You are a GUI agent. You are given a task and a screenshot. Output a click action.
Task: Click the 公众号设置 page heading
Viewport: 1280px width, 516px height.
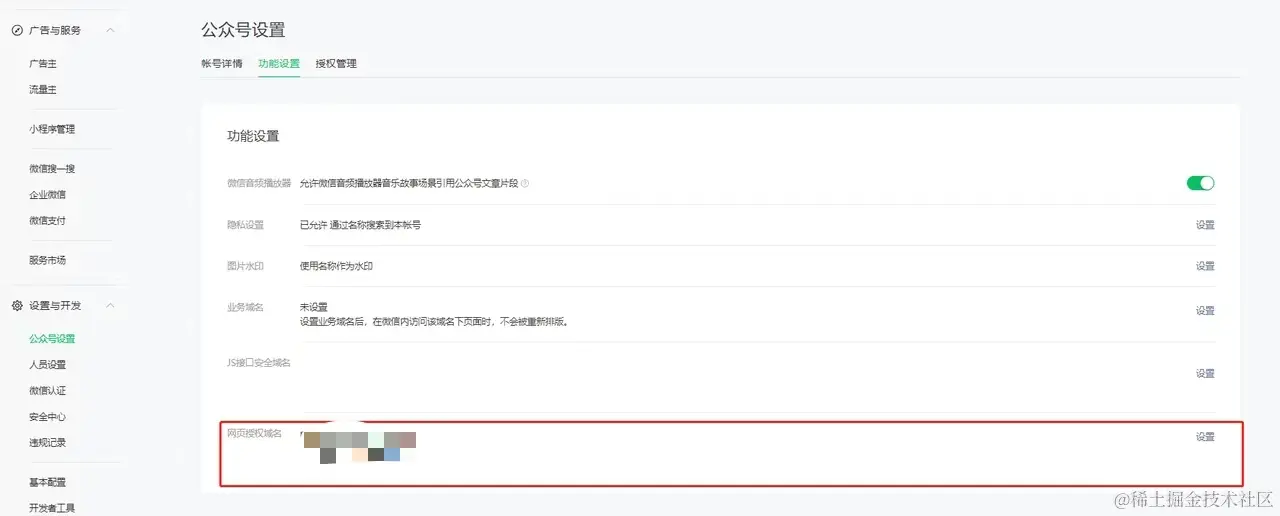point(243,30)
